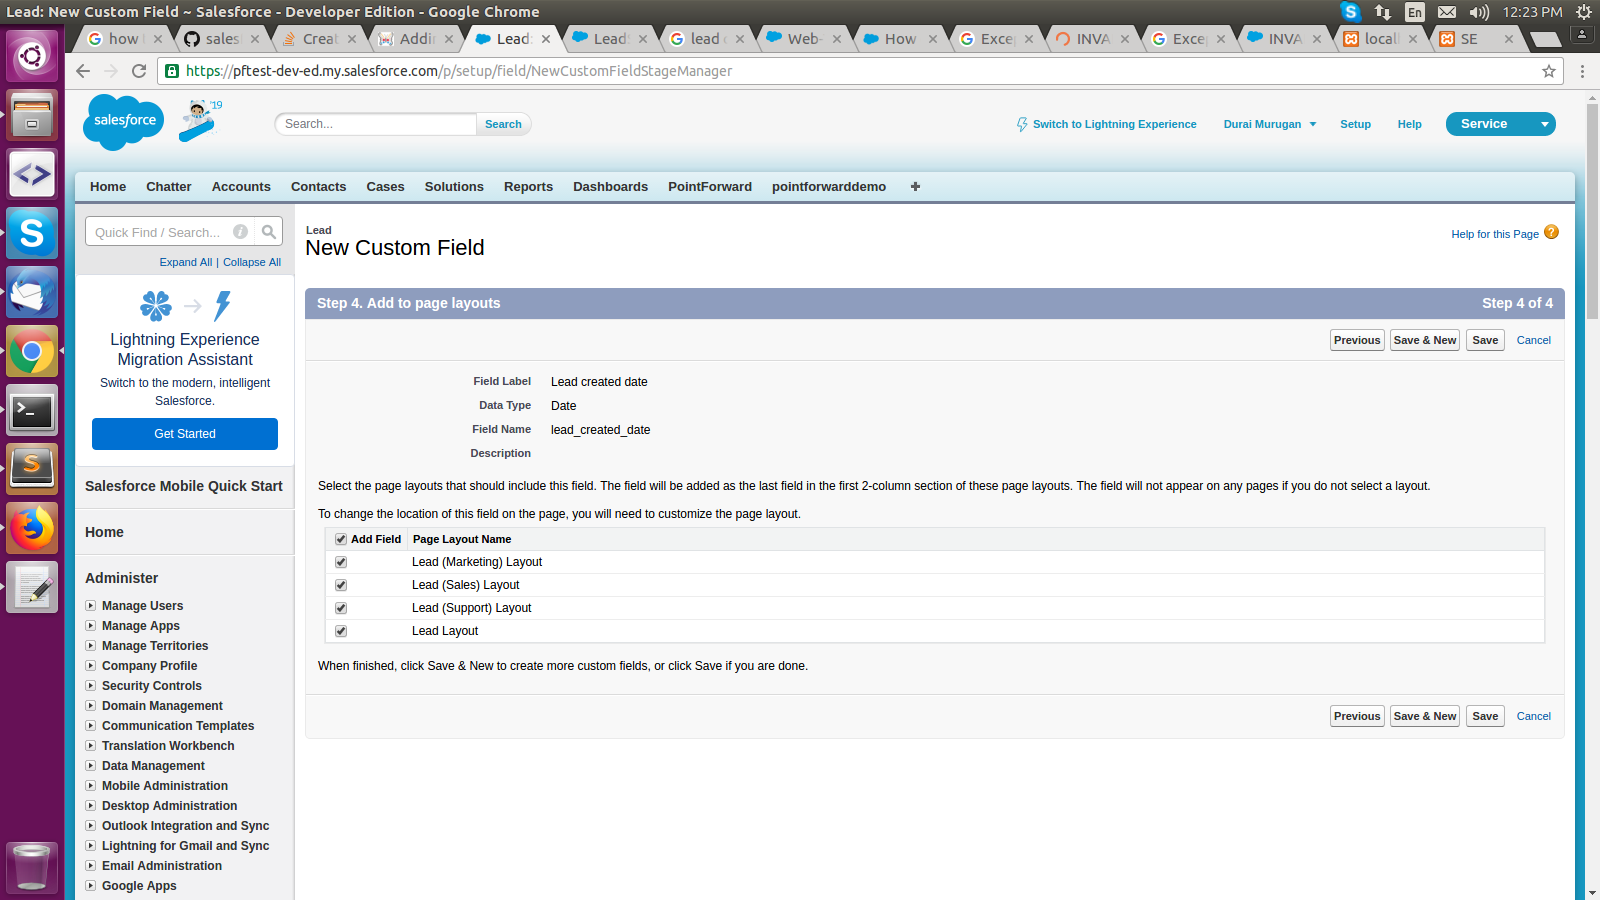
Task: Open the Trash in the dock
Action: [x=32, y=866]
